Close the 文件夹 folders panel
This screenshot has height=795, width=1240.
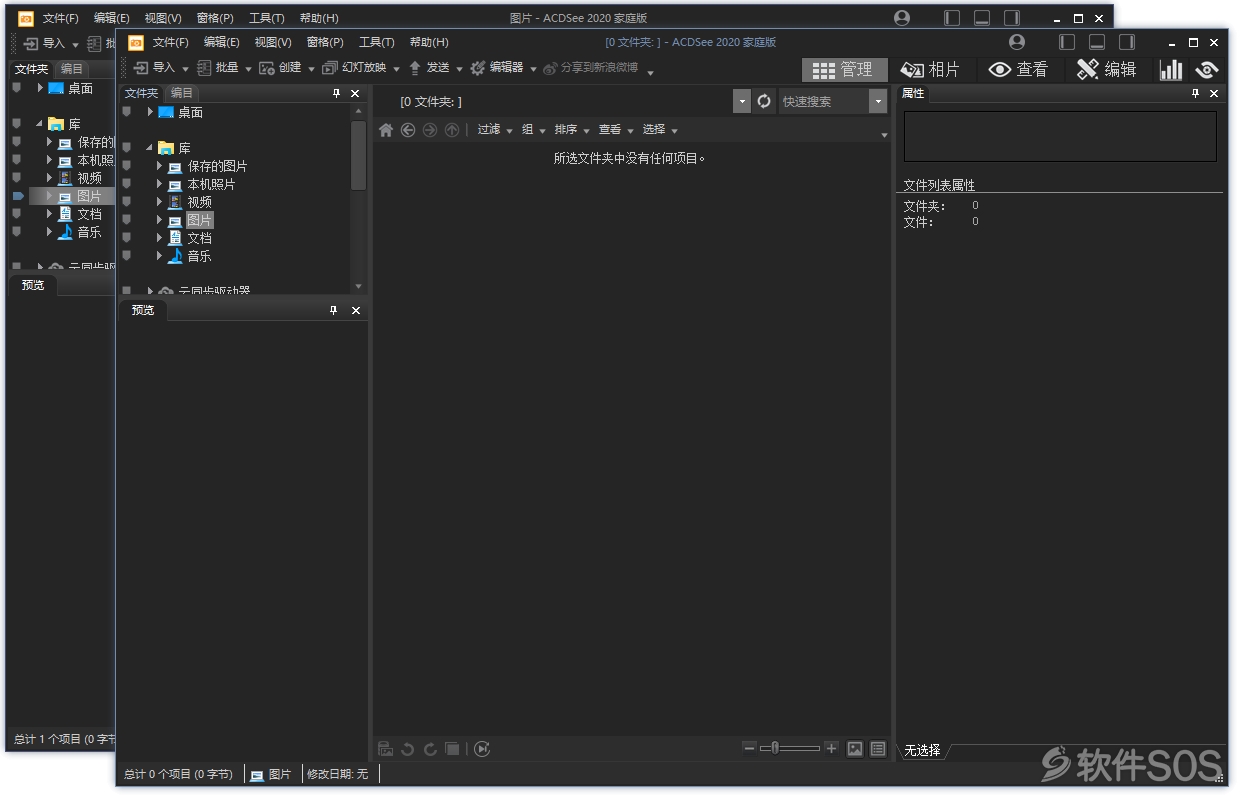355,93
